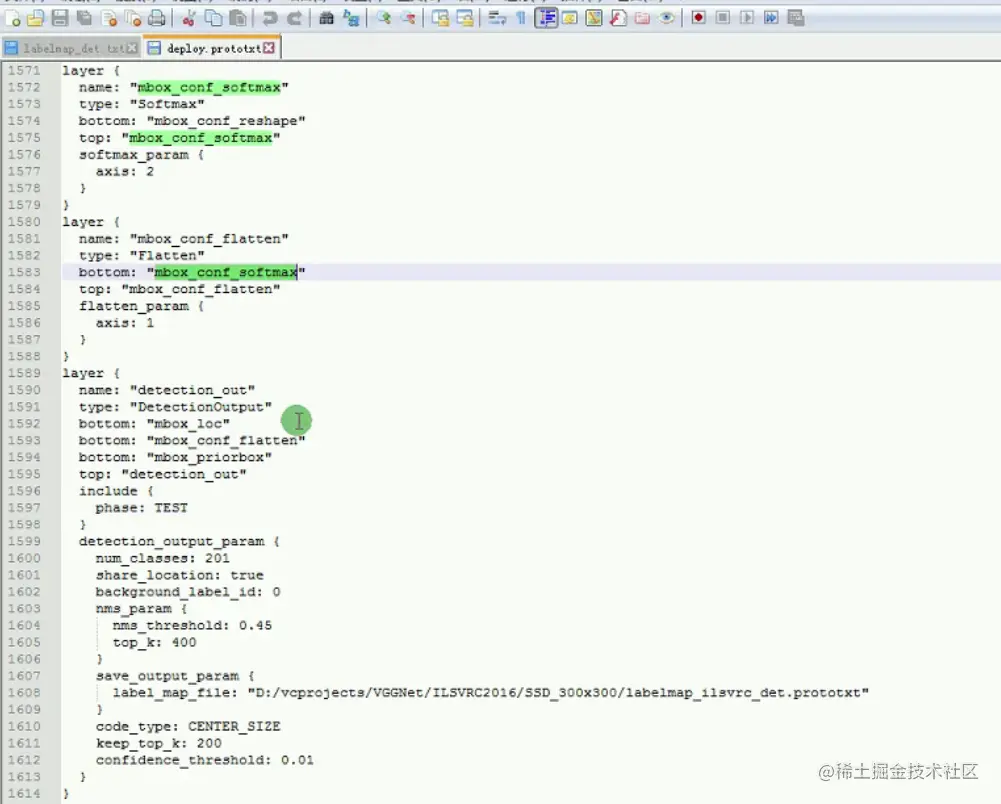This screenshot has width=1001, height=804.
Task: Switch to the labelmap_det.txt tab
Action: 70,49
